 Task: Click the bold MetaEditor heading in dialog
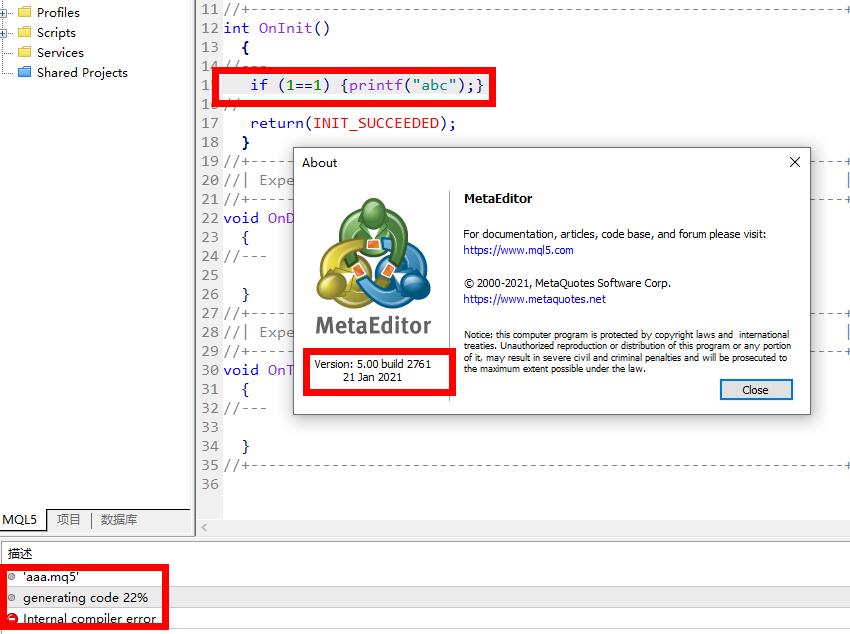[x=498, y=199]
